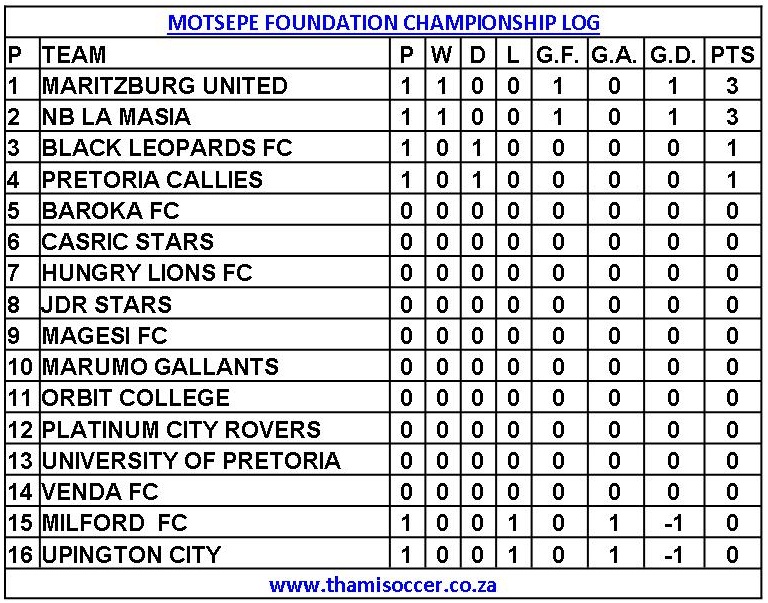Click Upington City at position 16

click(x=131, y=554)
